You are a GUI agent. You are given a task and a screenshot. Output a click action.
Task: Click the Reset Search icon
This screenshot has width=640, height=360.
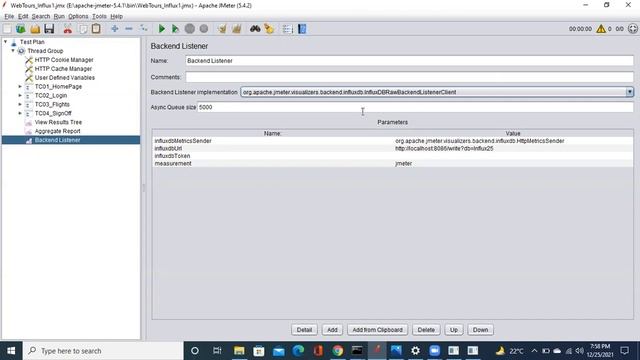tap(269, 29)
